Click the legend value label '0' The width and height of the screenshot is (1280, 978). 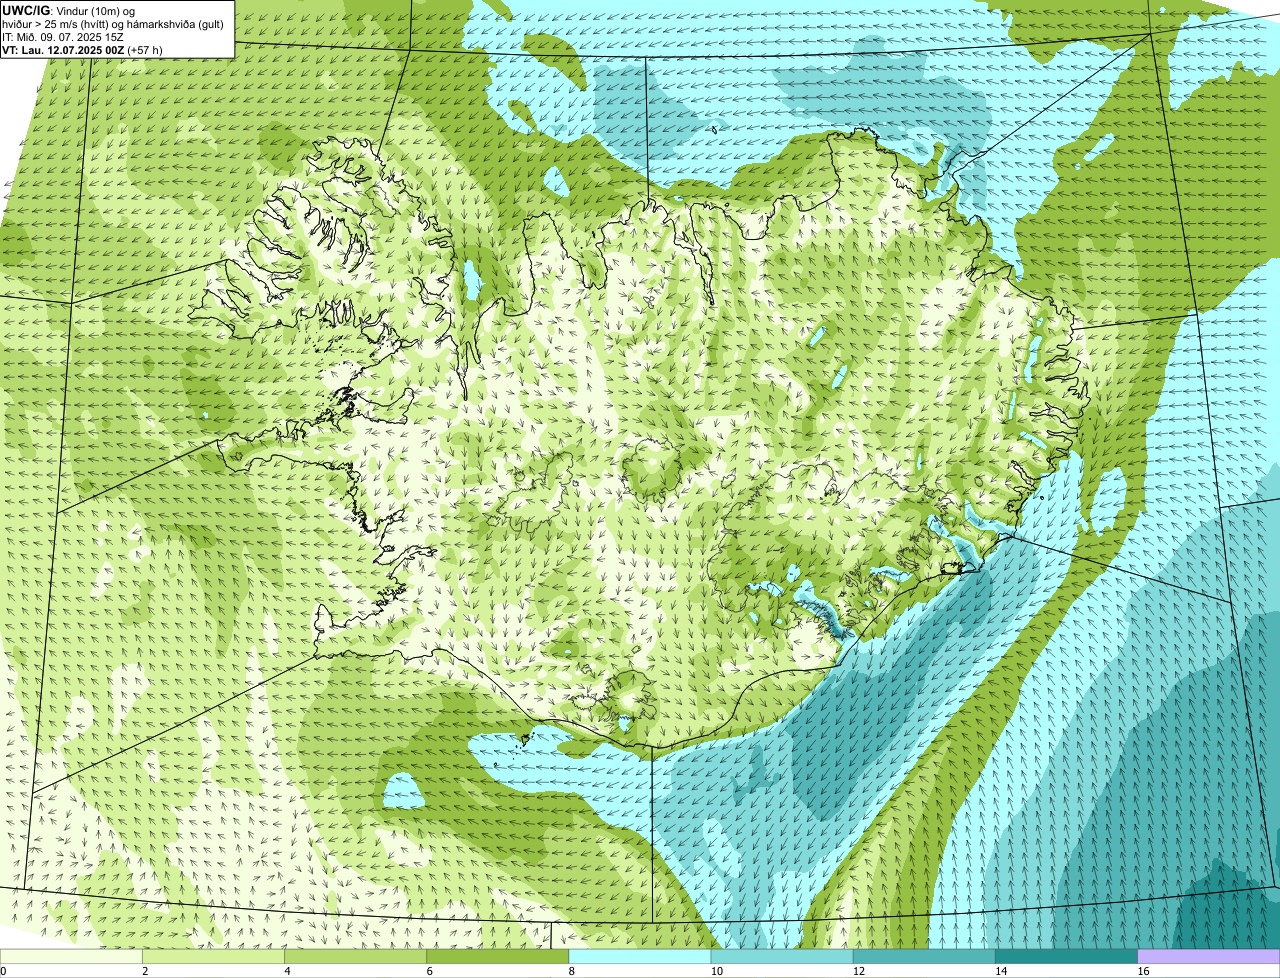click(x=3, y=971)
